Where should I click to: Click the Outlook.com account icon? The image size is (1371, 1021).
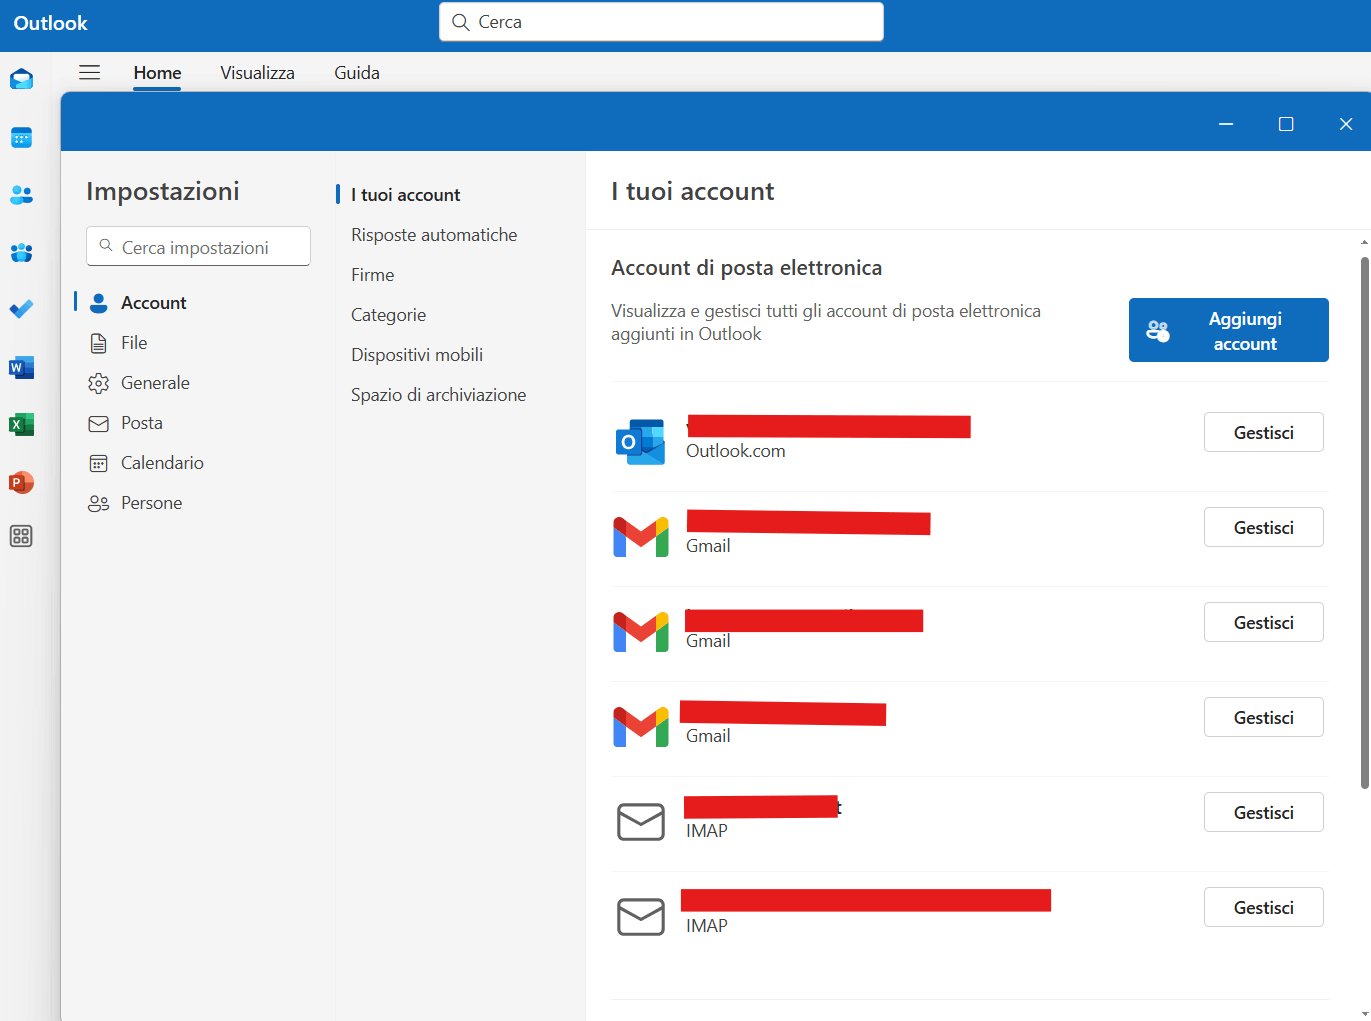(x=641, y=442)
